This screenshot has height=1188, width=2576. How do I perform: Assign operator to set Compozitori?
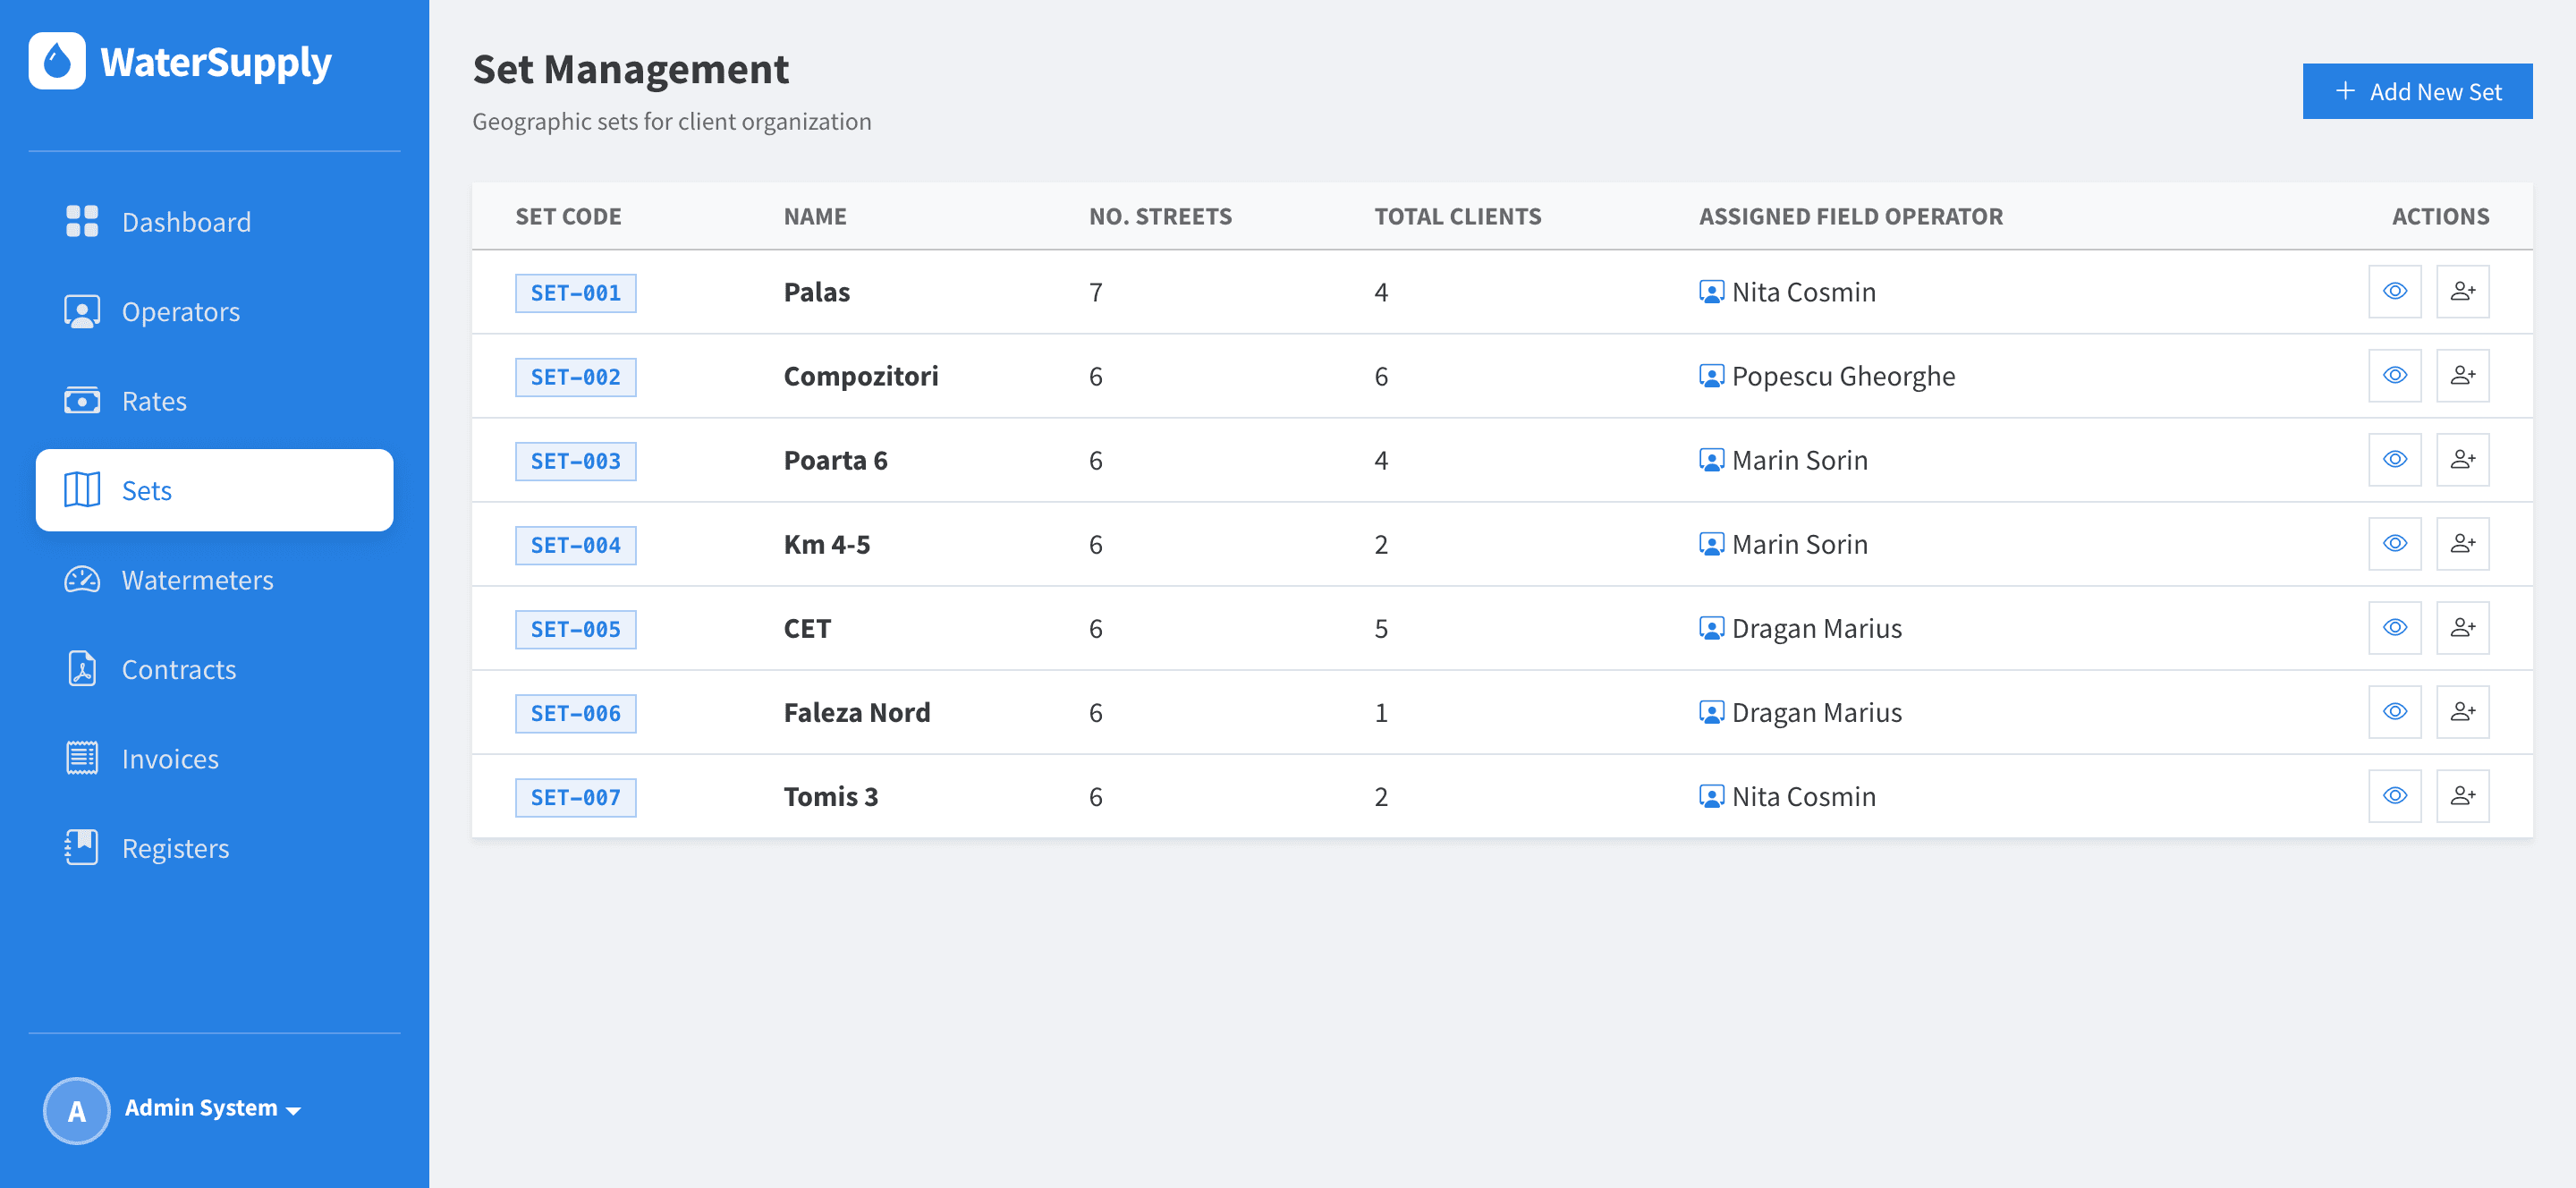click(x=2462, y=375)
